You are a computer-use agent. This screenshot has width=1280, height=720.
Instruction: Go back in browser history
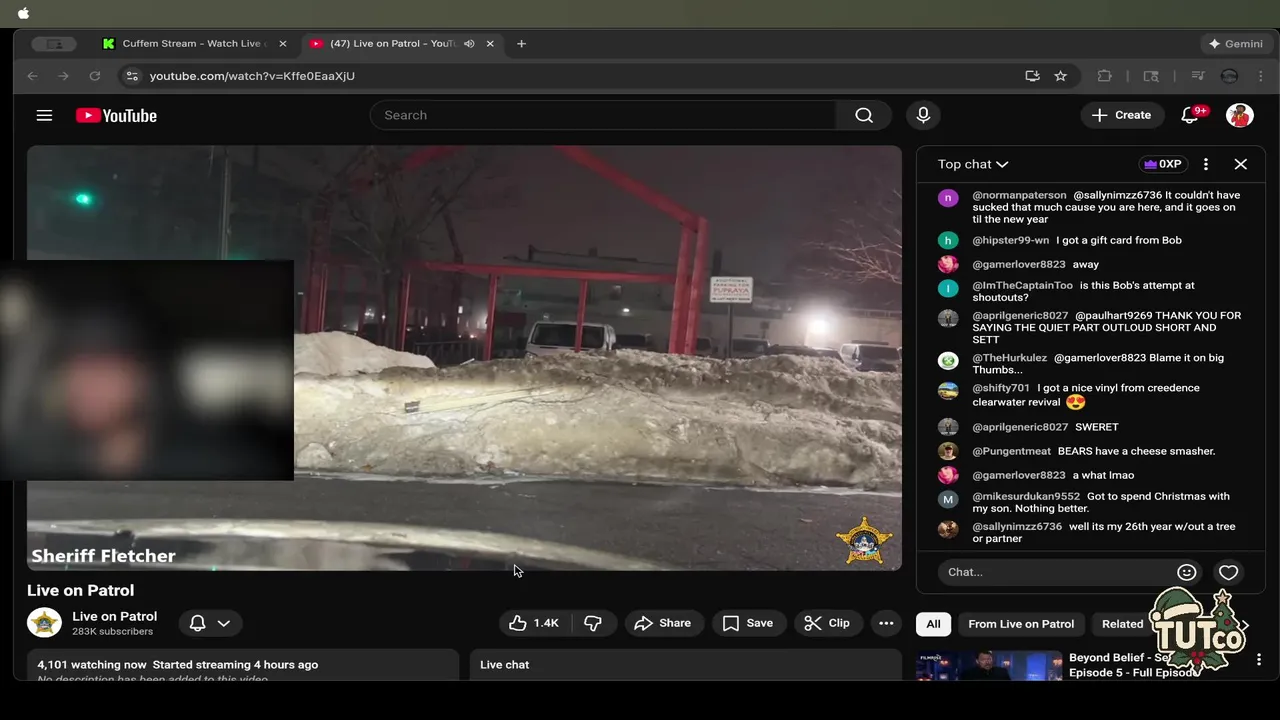(x=32, y=76)
